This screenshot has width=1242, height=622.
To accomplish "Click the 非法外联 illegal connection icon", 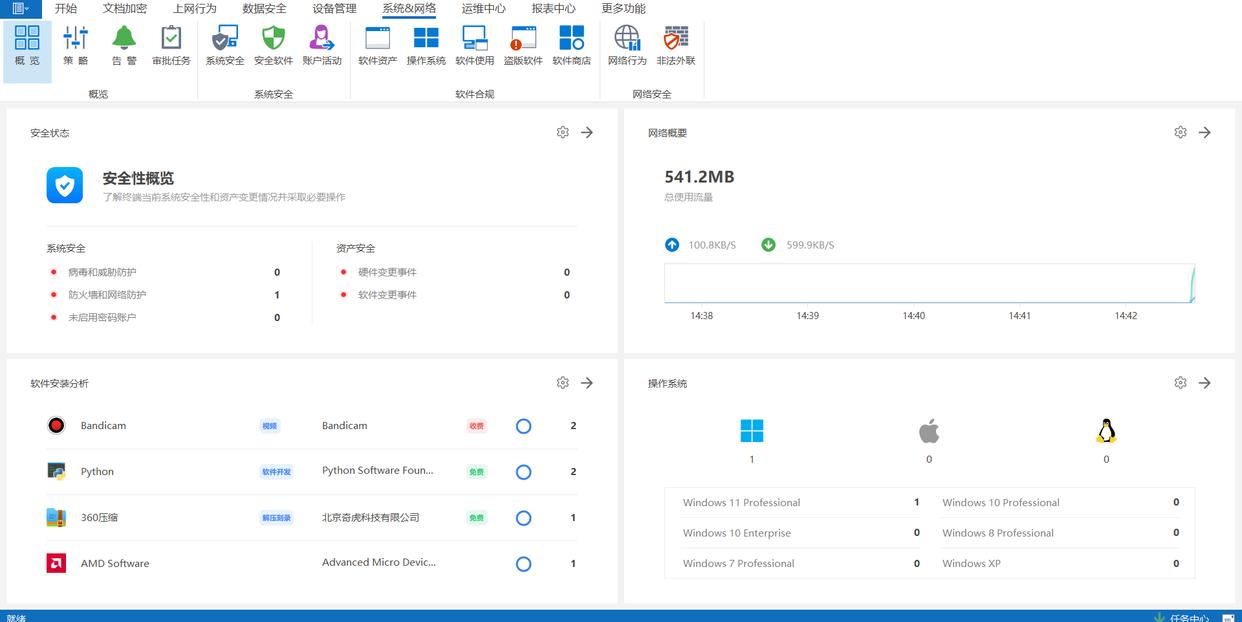I will pos(676,45).
